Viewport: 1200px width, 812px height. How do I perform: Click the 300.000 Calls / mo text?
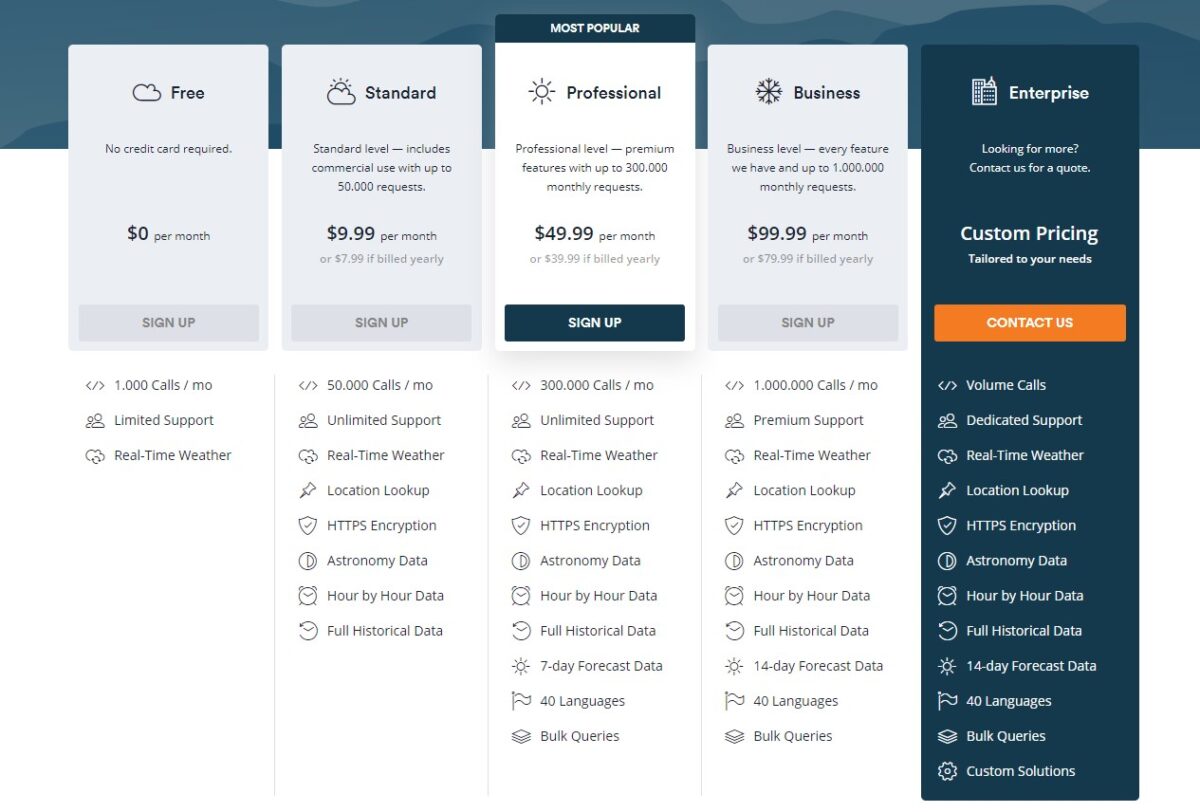coord(597,385)
